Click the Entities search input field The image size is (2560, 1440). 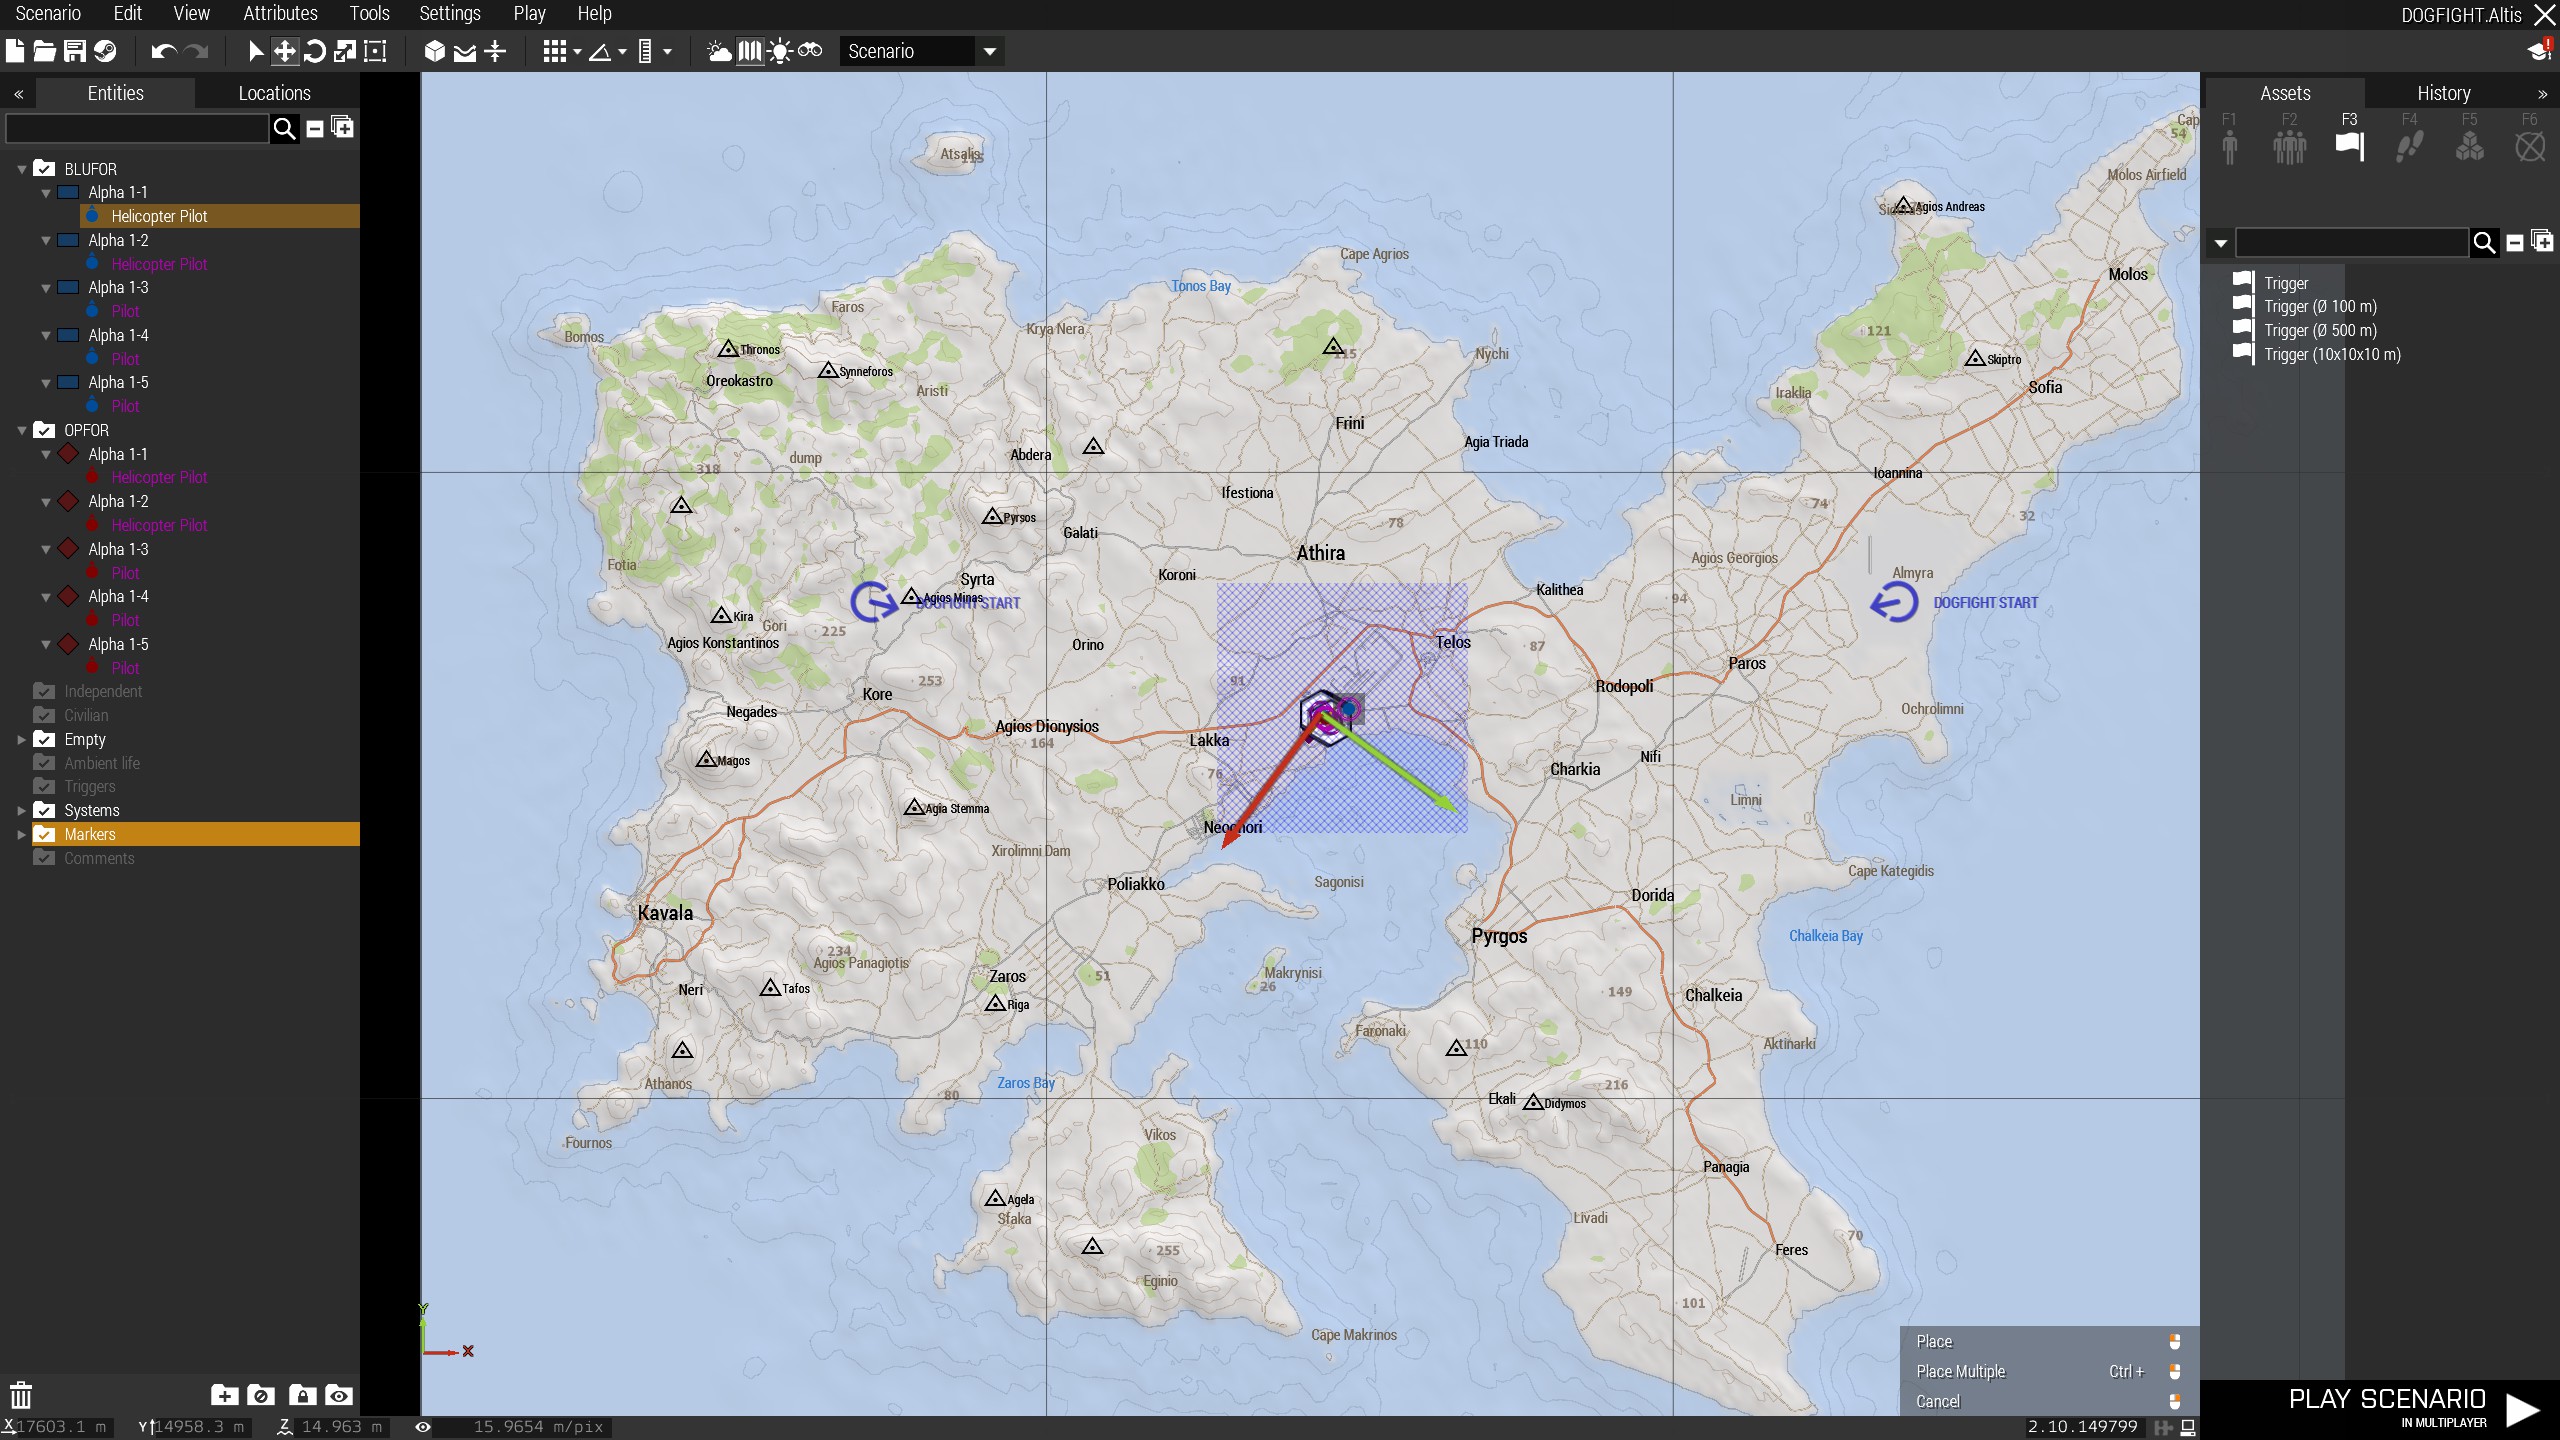(138, 128)
